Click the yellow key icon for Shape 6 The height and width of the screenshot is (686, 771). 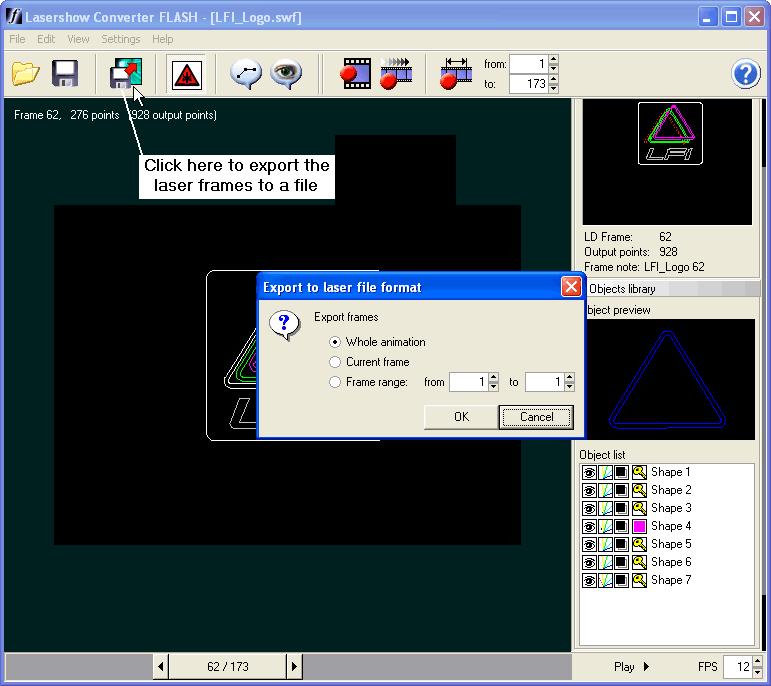(x=639, y=562)
